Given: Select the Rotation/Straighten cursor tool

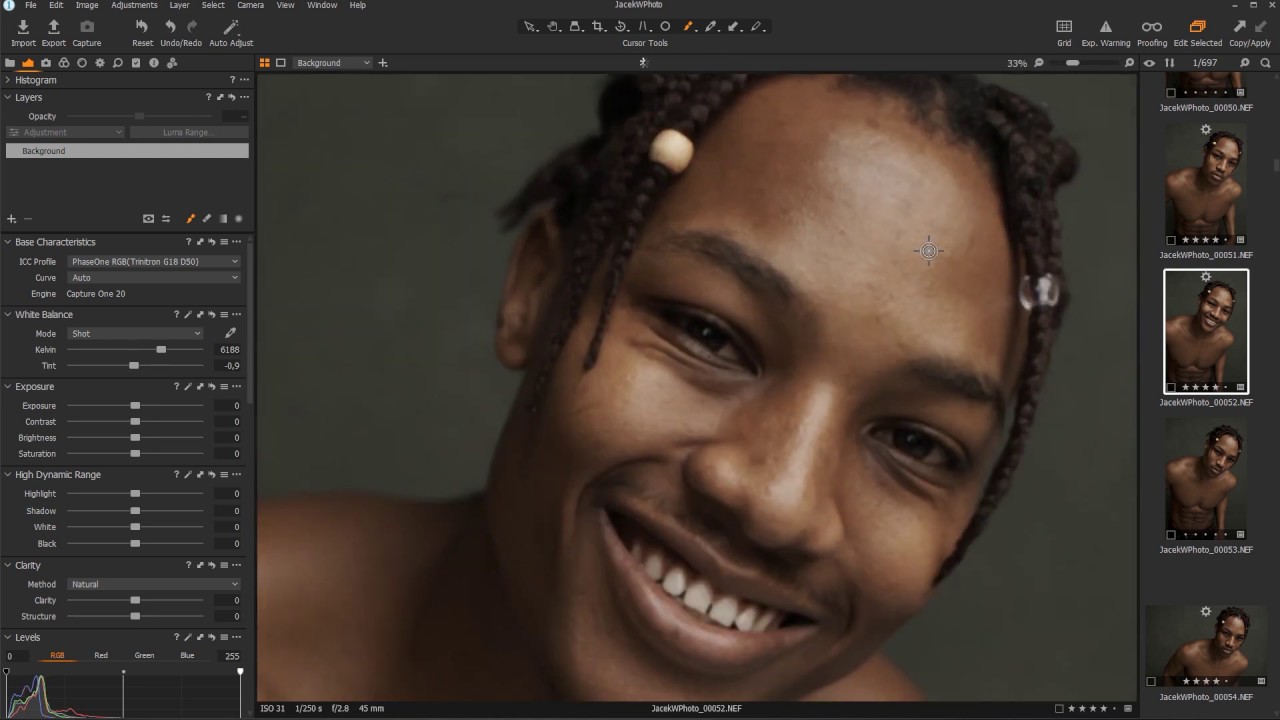Looking at the screenshot, I should tap(620, 27).
